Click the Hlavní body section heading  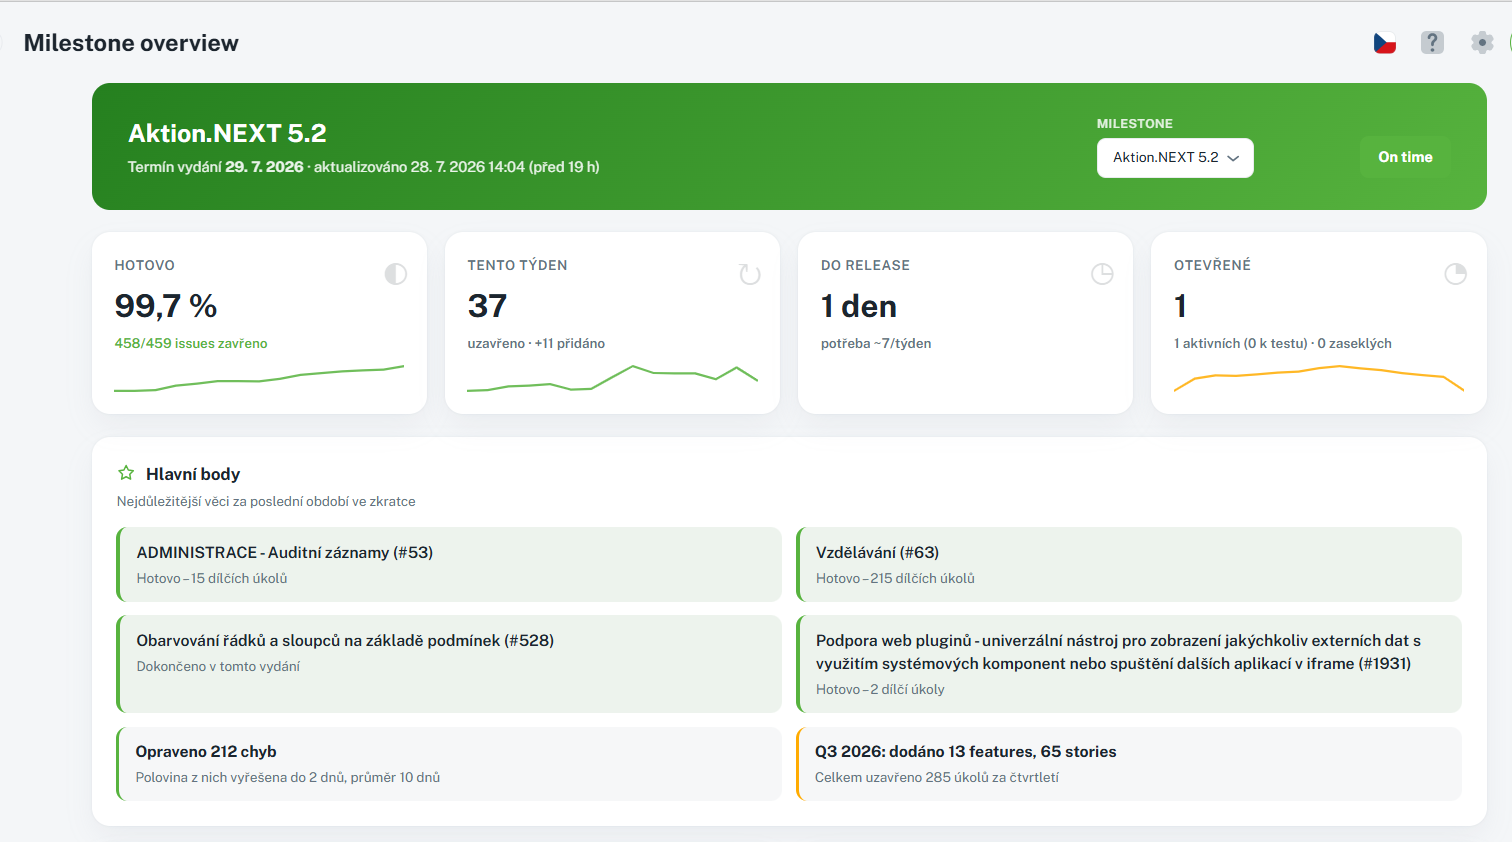point(193,474)
